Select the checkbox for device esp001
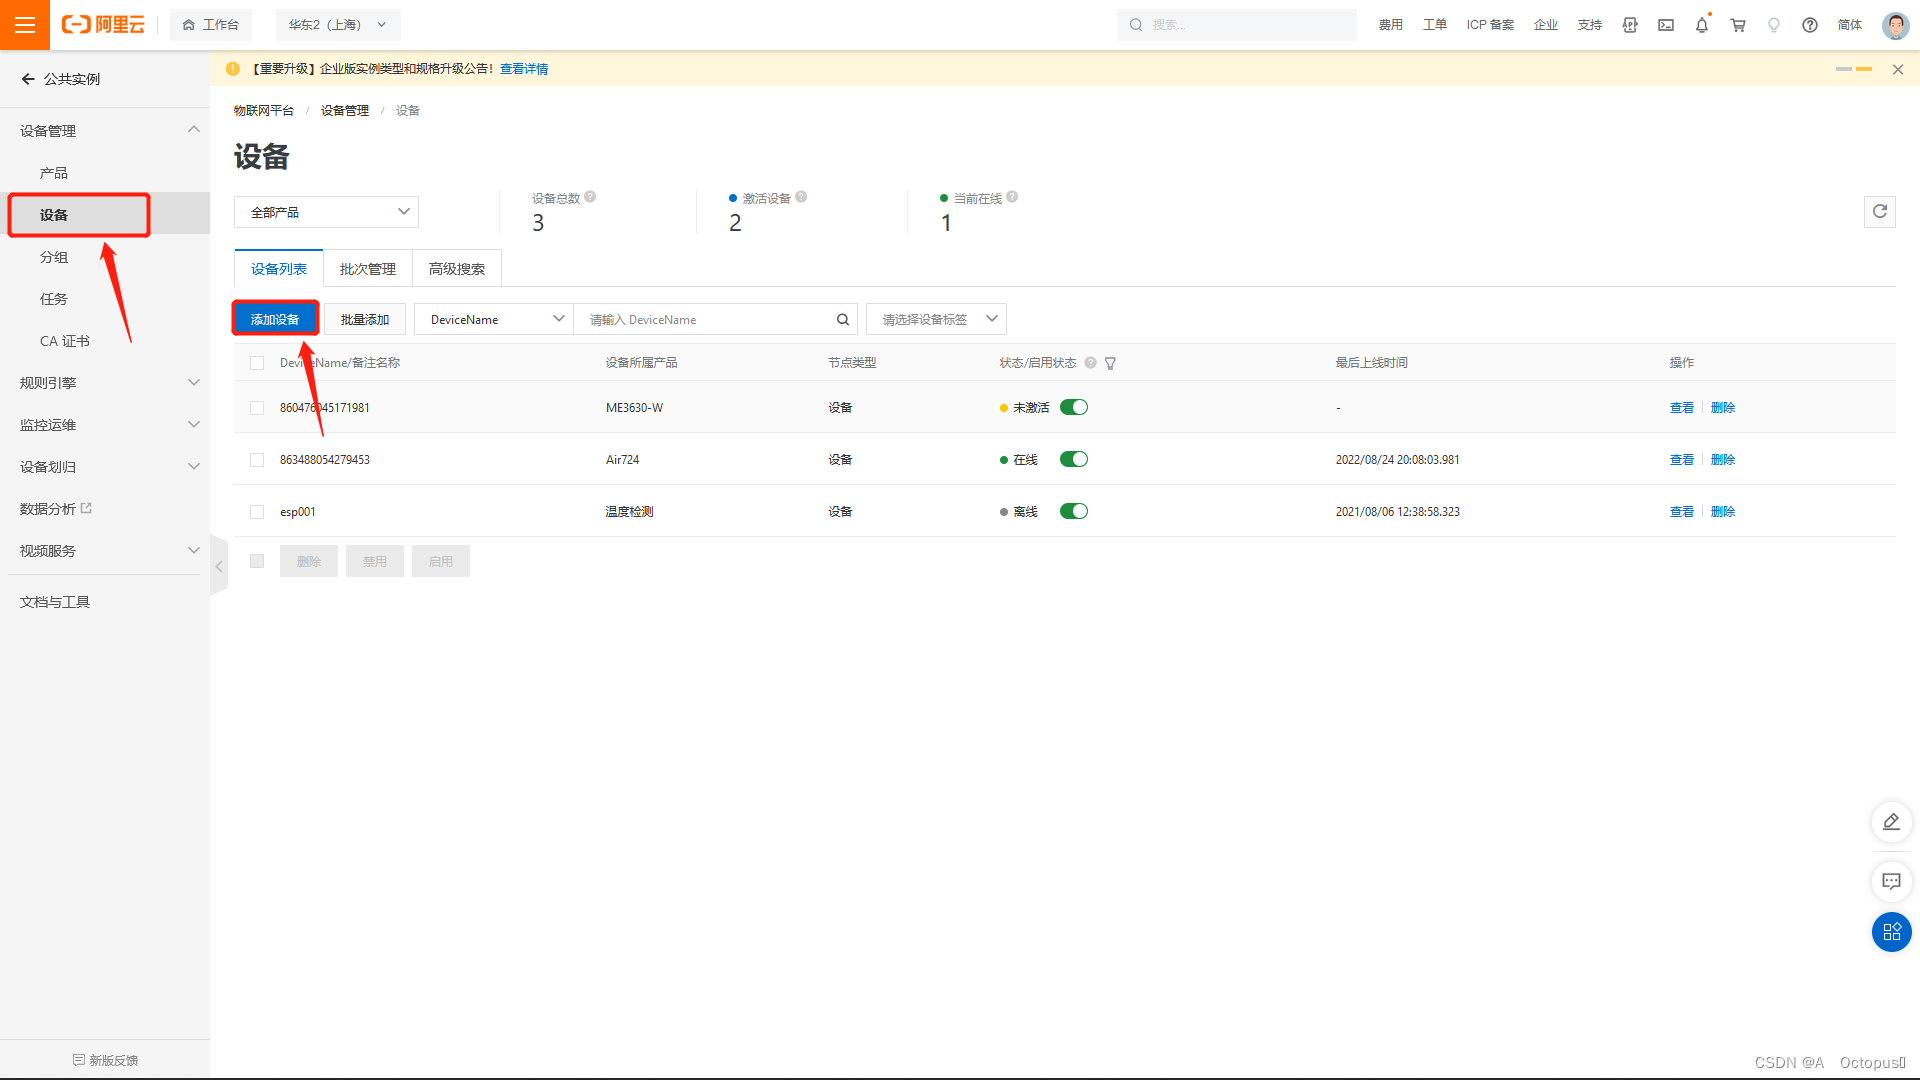The width and height of the screenshot is (1920, 1080). pyautogui.click(x=257, y=512)
